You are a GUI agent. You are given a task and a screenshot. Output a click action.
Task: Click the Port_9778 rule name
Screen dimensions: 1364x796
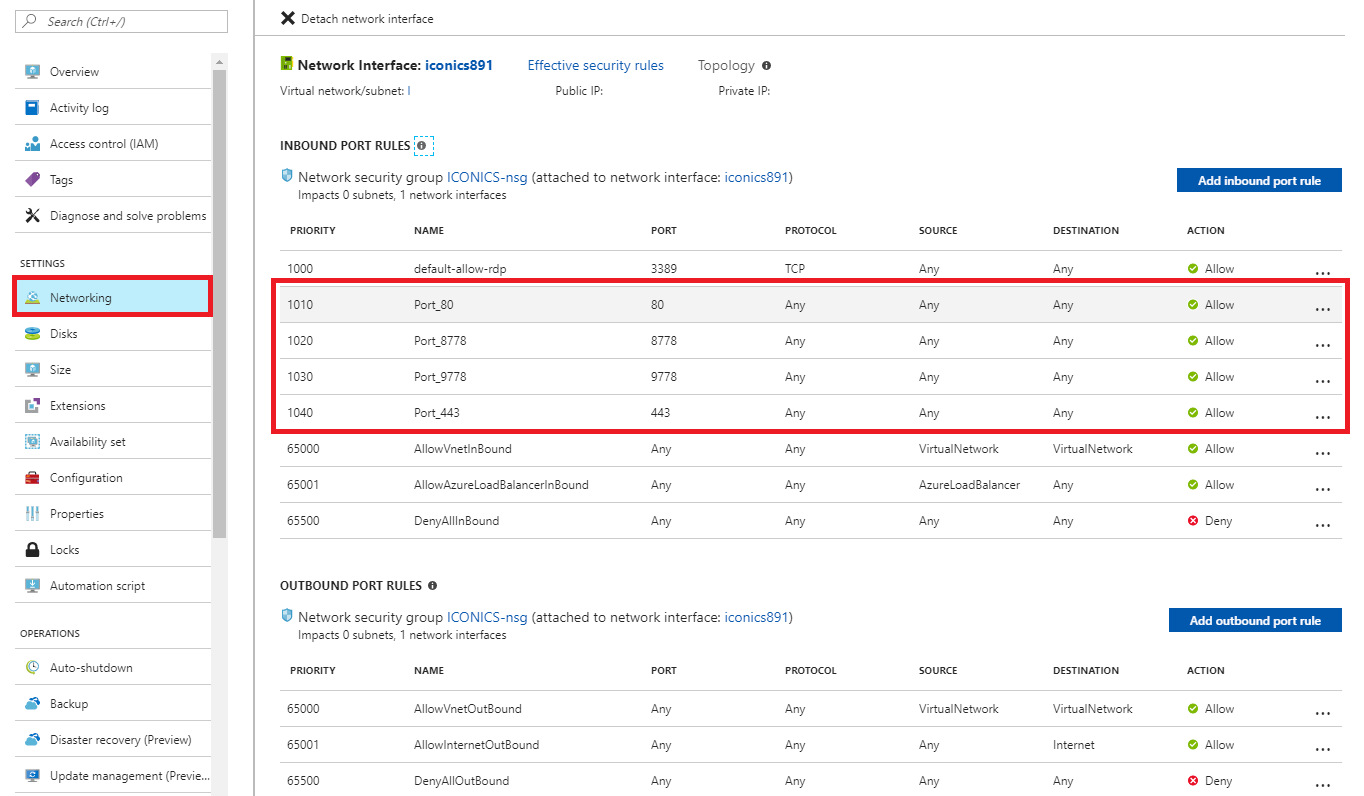[x=440, y=377]
